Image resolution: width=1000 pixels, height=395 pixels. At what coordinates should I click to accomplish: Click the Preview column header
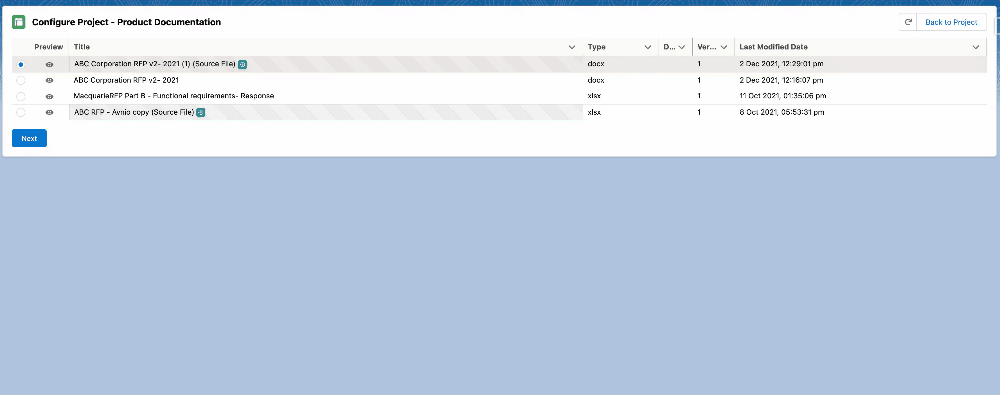point(48,47)
